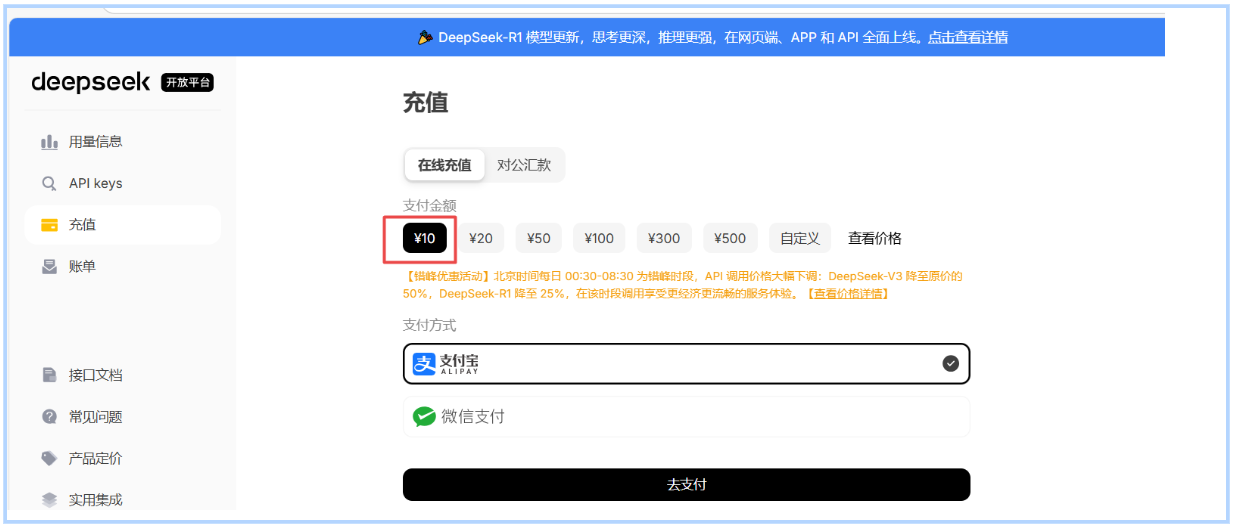
Task: Open 接口文档 in sidebar
Action: coord(122,375)
